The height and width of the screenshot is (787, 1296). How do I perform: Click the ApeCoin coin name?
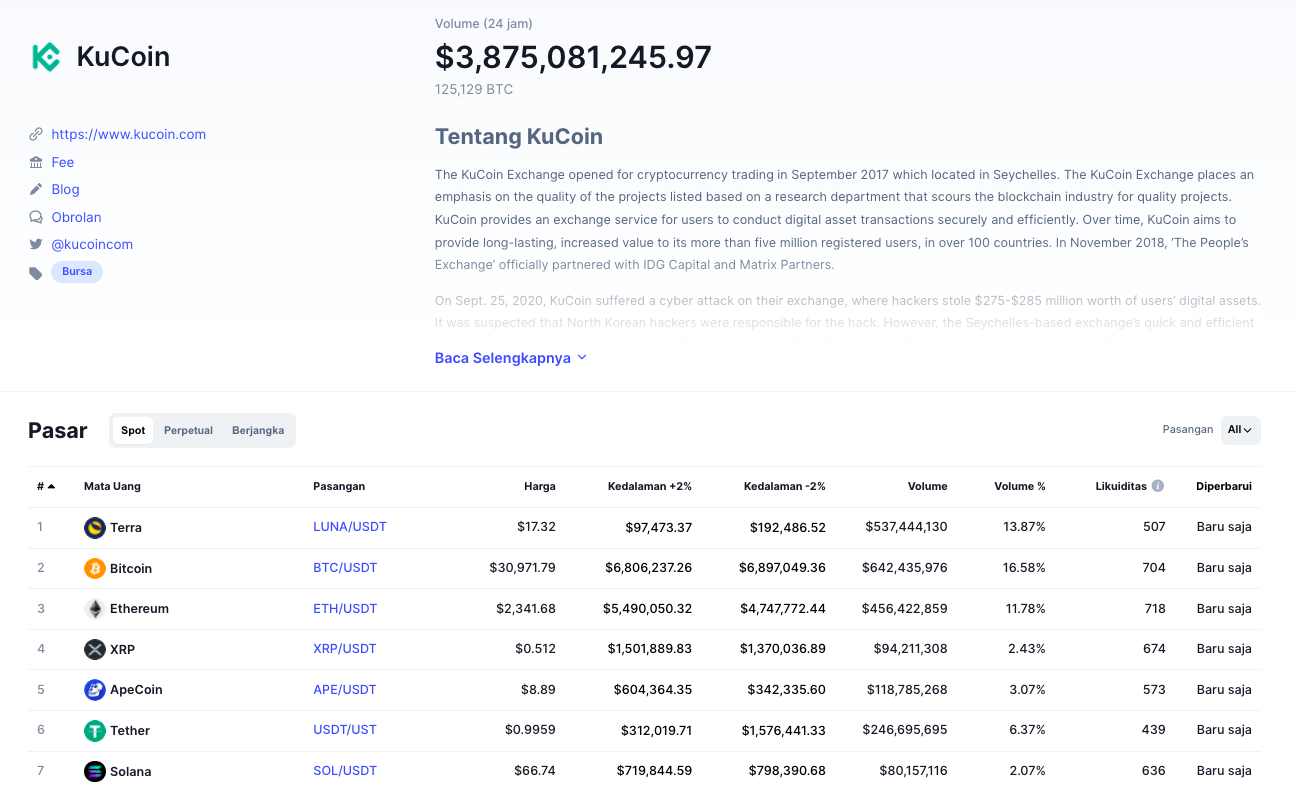(x=136, y=690)
